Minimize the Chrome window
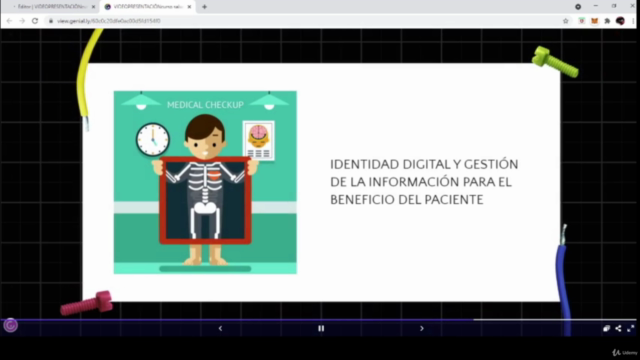The image size is (640, 360). [596, 6]
